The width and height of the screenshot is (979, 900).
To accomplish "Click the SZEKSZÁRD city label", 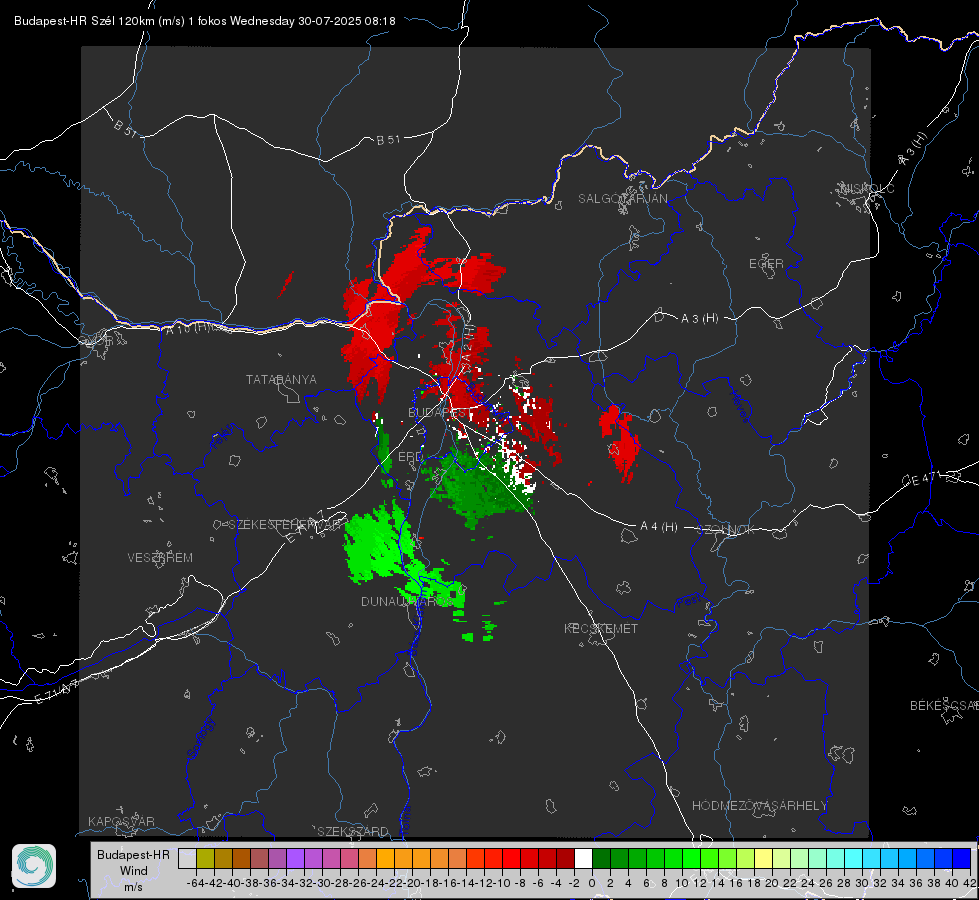I will (x=353, y=831).
